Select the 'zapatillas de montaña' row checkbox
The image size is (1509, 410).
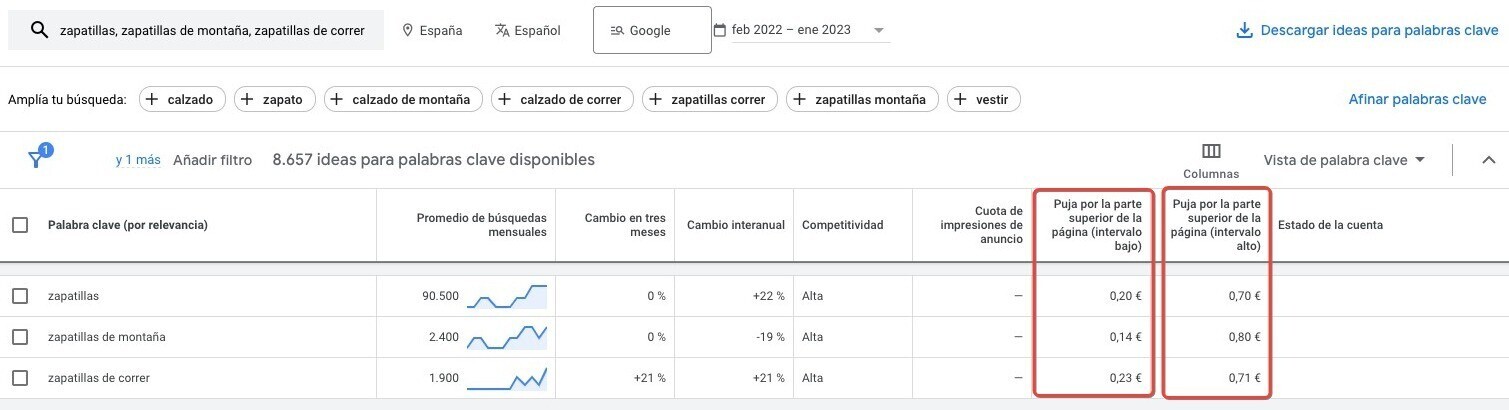coord(20,337)
